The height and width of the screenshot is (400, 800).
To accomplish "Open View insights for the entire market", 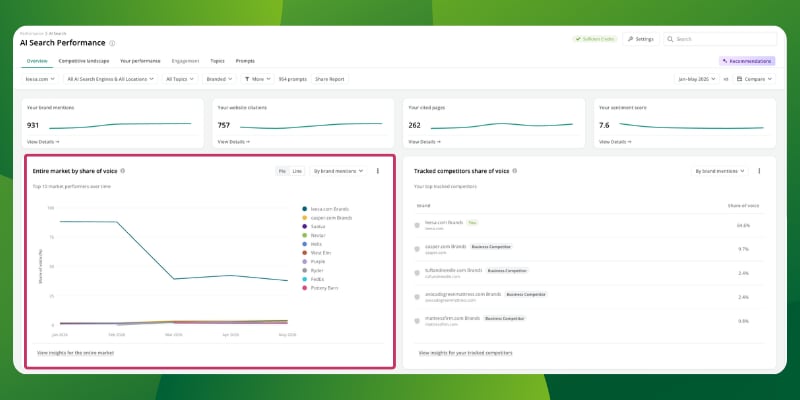I will coord(76,353).
